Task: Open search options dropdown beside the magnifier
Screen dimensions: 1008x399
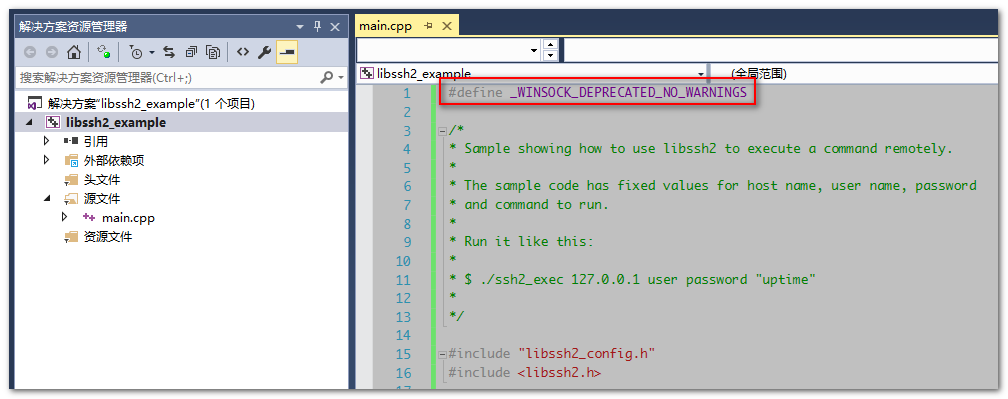Action: [x=341, y=78]
